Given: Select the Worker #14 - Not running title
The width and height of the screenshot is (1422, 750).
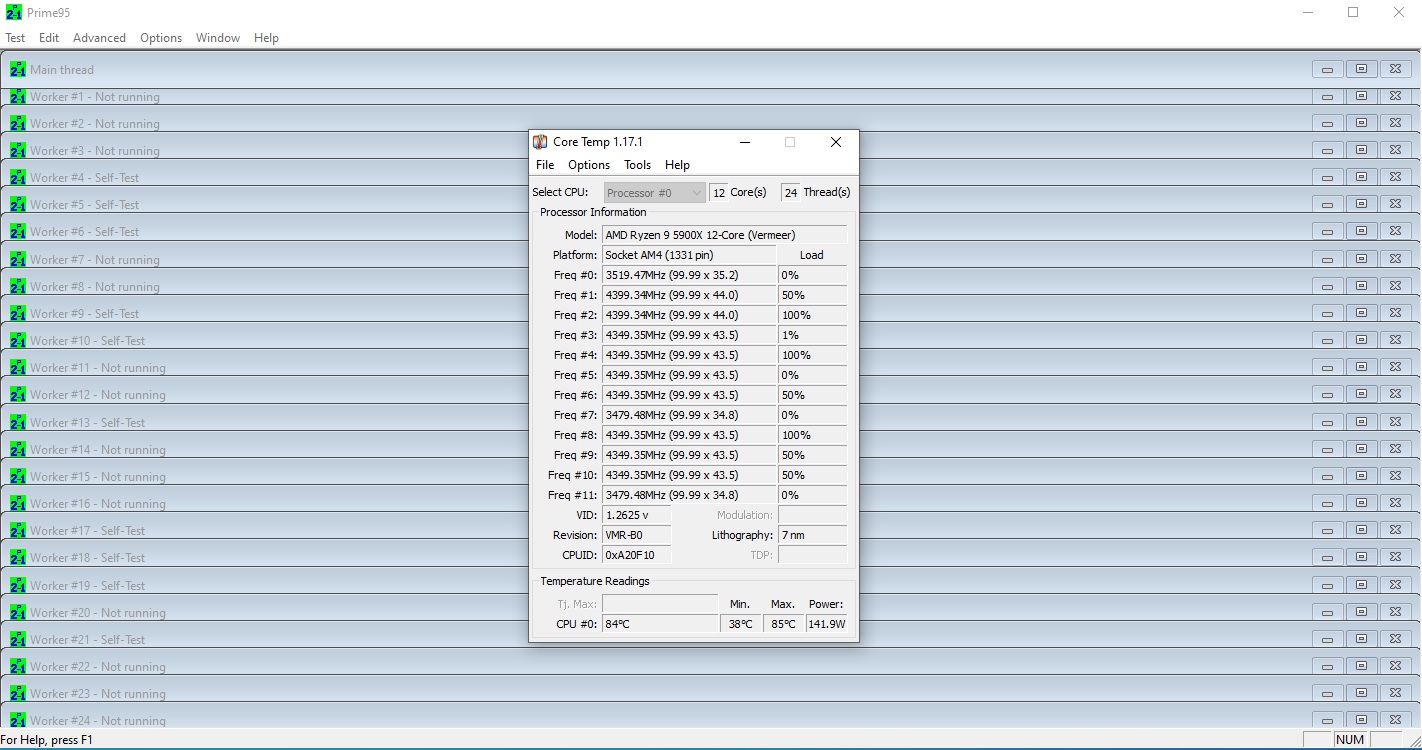Looking at the screenshot, I should pos(98,449).
